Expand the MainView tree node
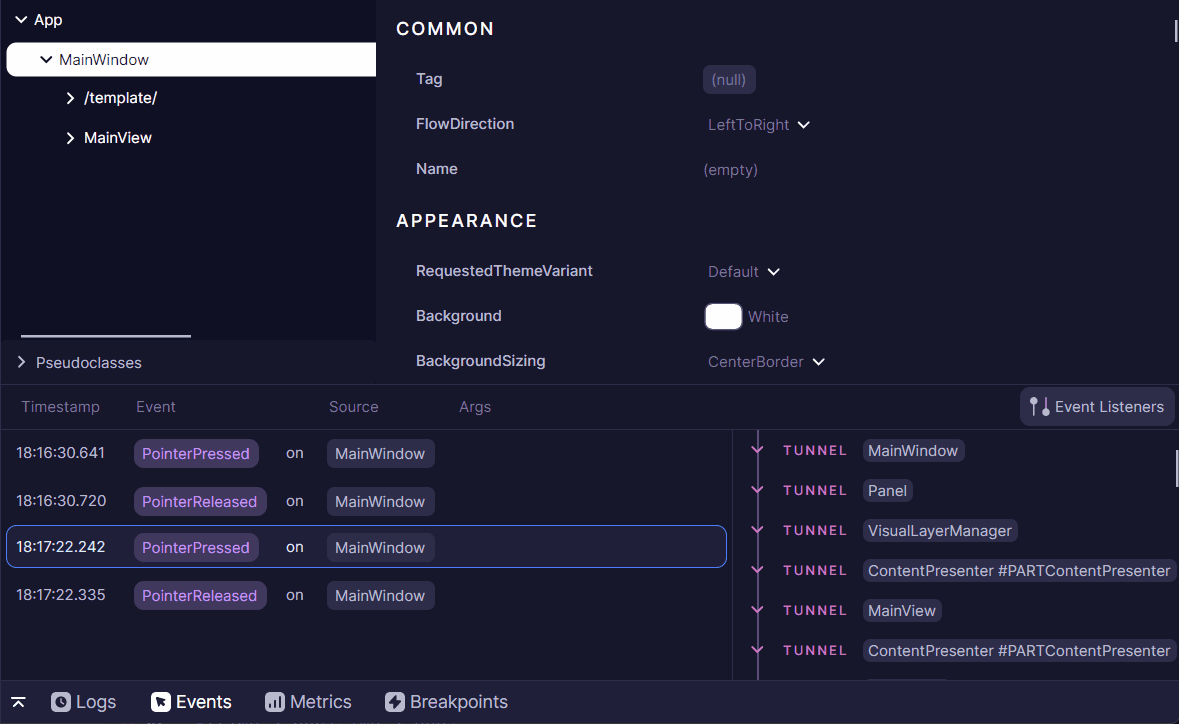This screenshot has height=724, width=1179. pyautogui.click(x=70, y=137)
